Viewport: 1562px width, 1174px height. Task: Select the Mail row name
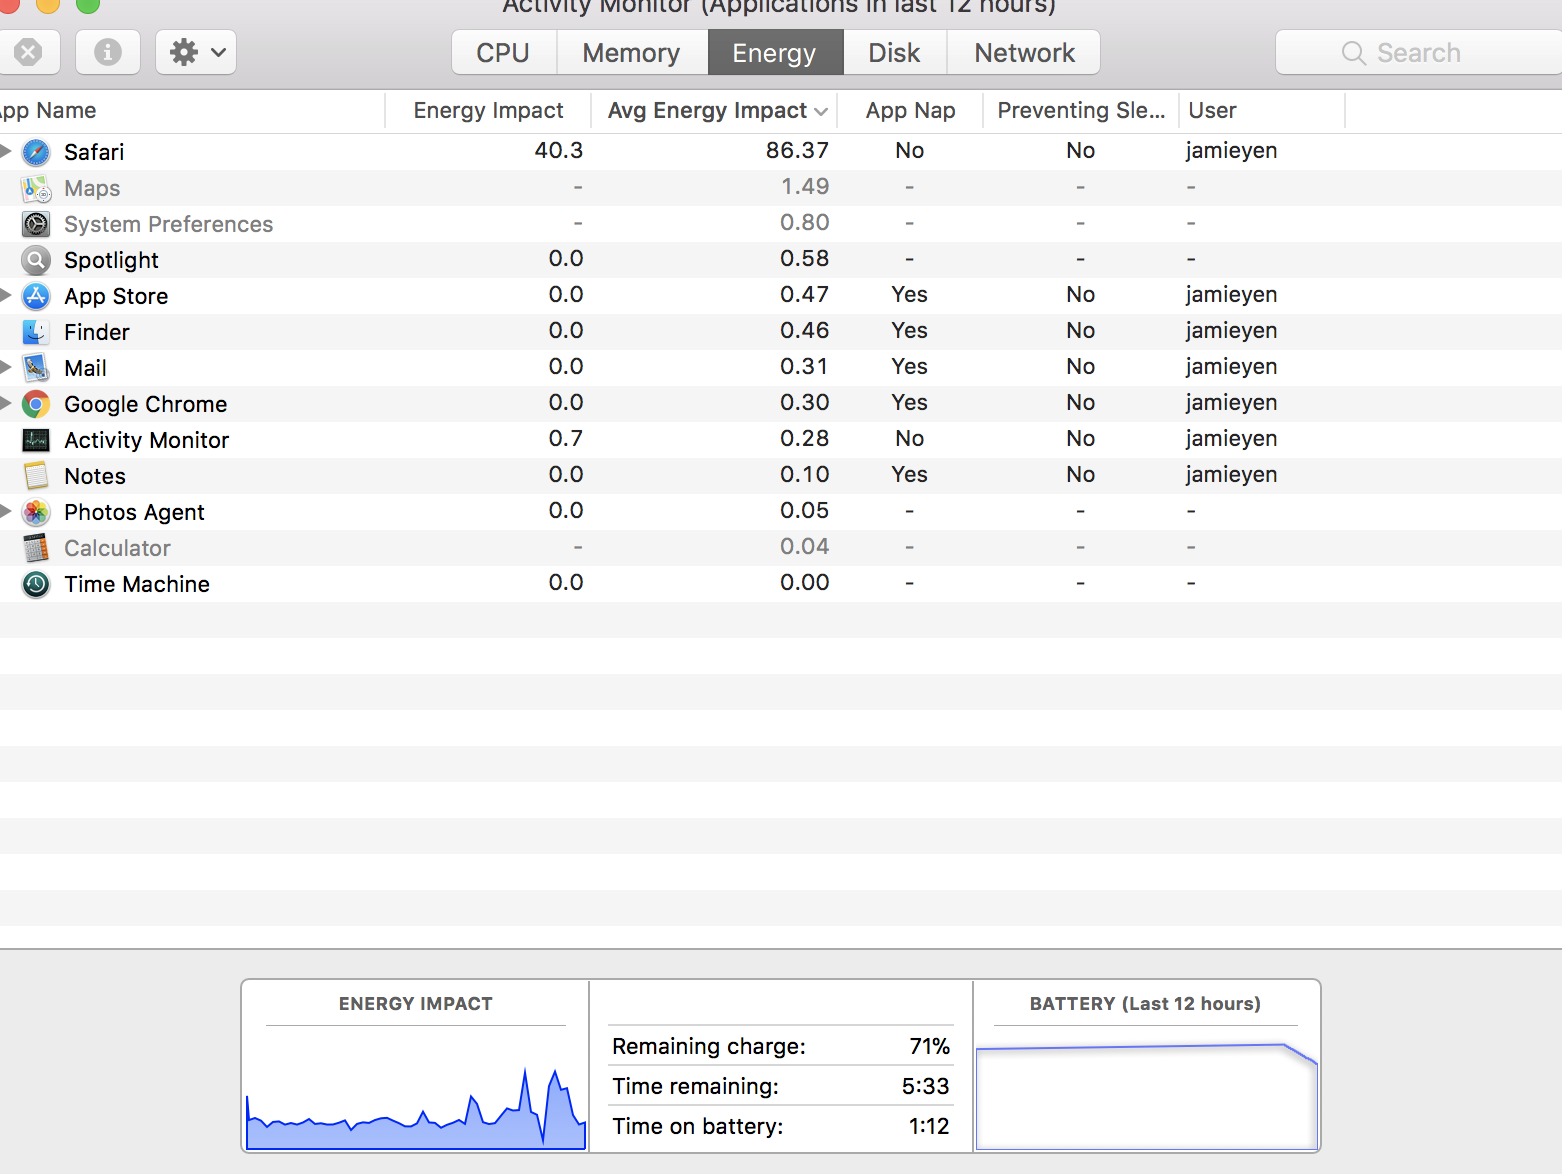click(x=85, y=368)
